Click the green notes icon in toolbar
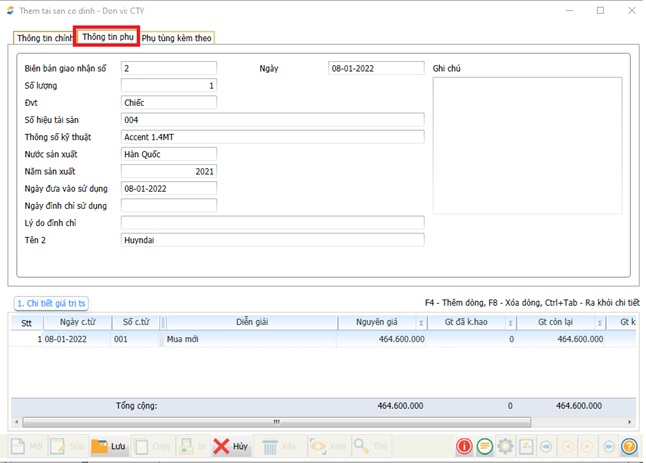This screenshot has width=646, height=463. (x=485, y=447)
